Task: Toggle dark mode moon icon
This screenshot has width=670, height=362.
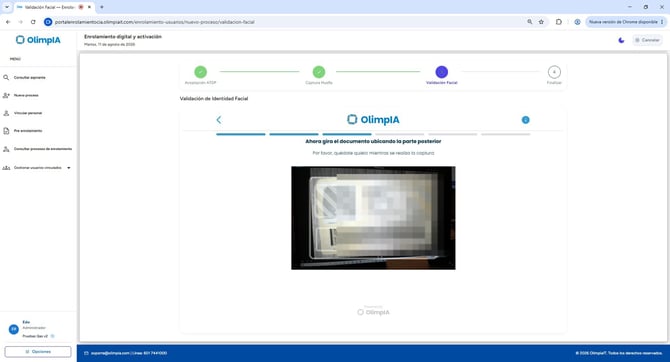Action: pos(621,40)
